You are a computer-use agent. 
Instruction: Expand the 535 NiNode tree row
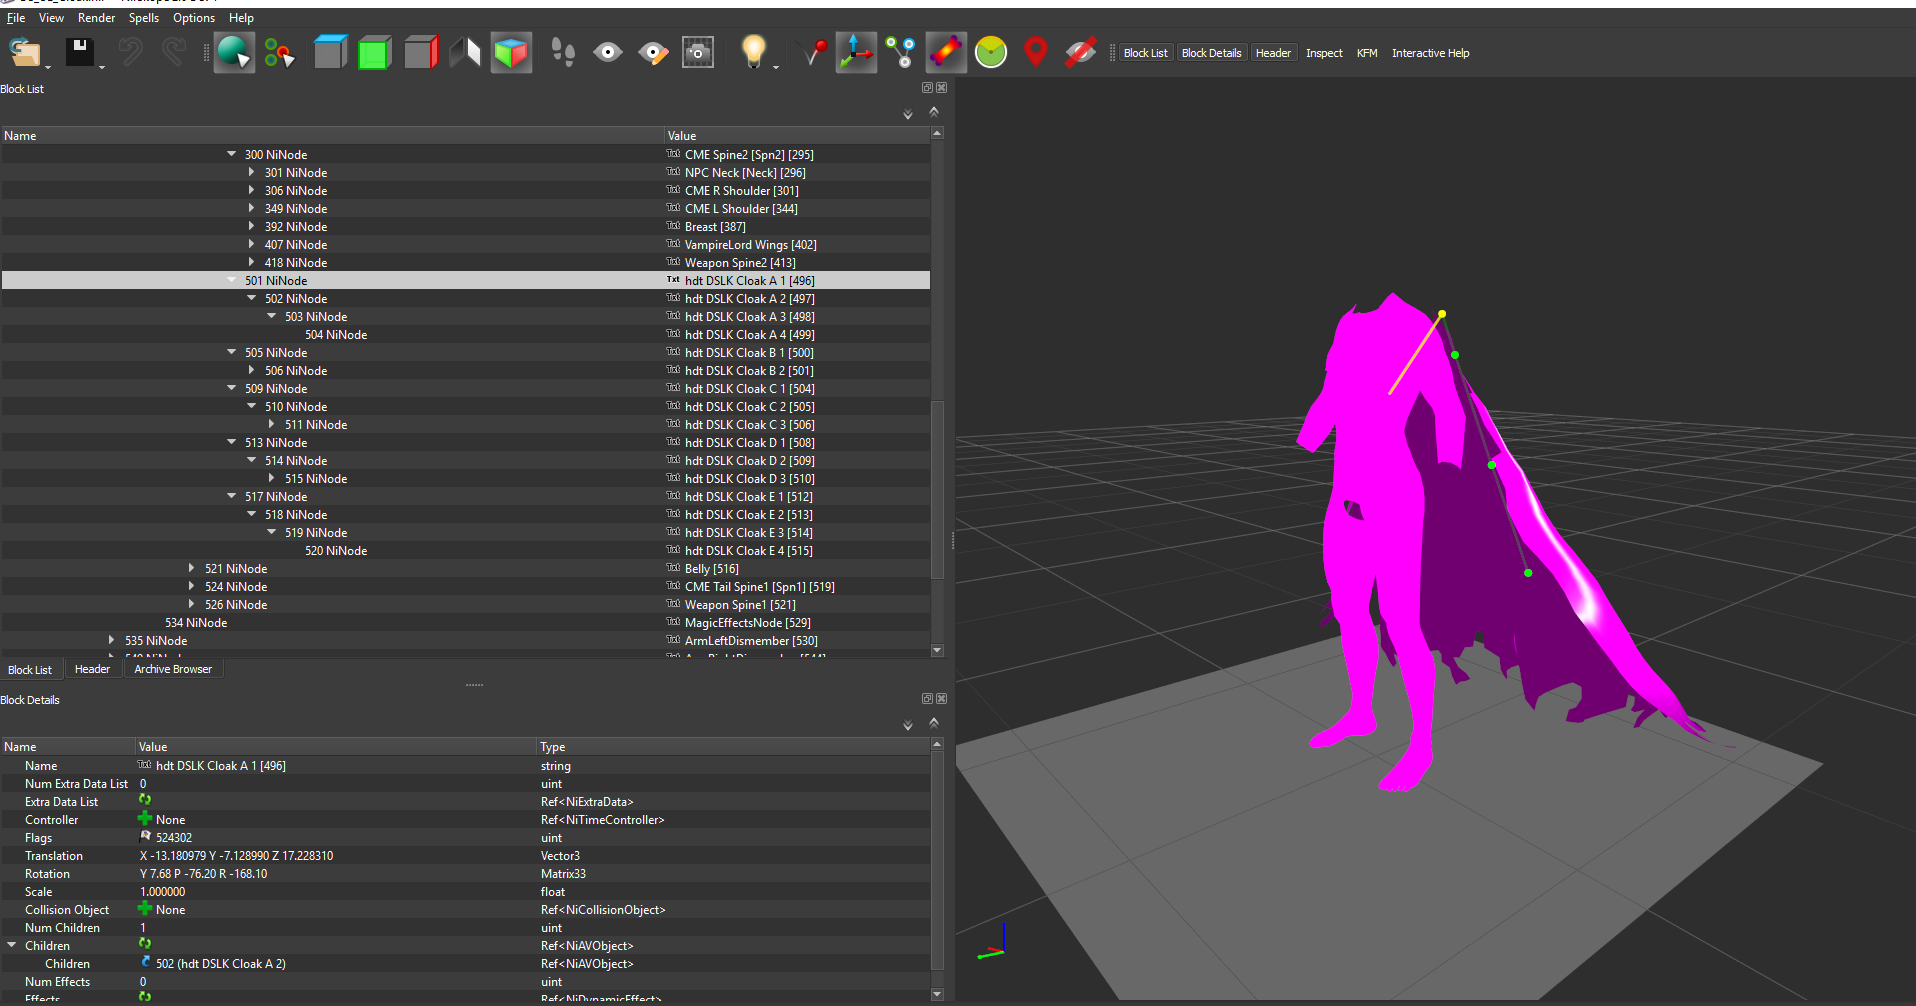[x=111, y=640]
